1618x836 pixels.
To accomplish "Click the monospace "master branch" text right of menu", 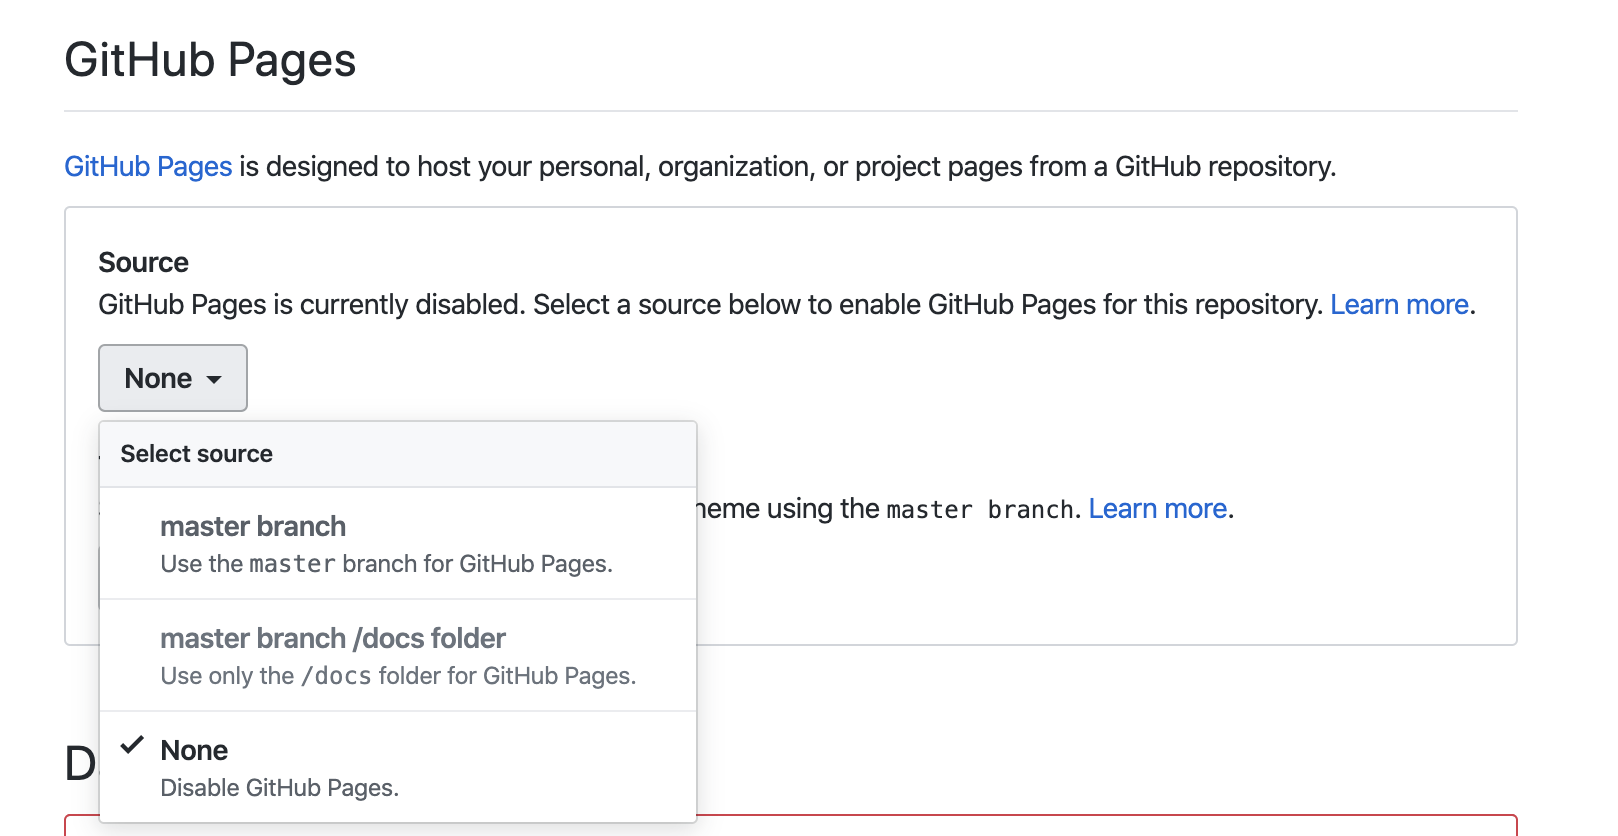I will click(979, 510).
